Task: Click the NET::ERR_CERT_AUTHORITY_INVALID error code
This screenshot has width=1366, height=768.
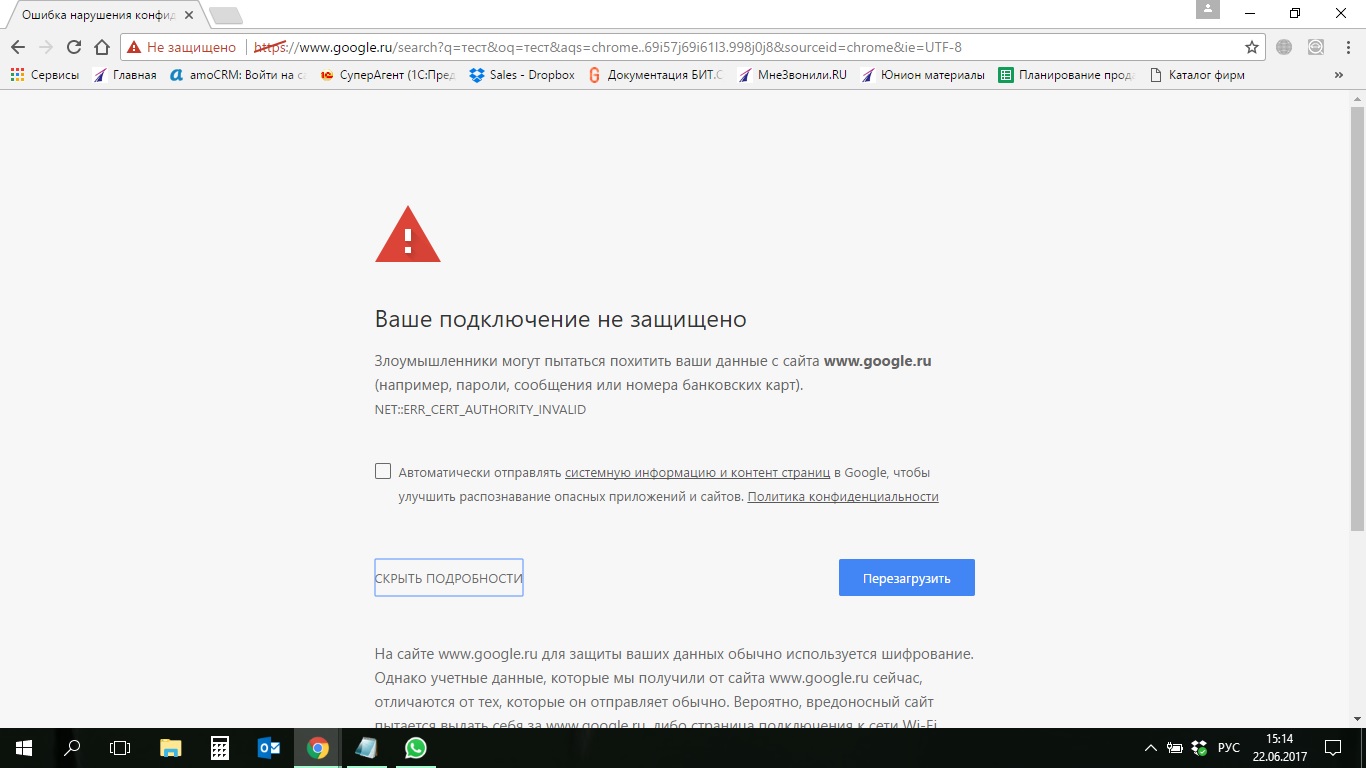Action: [x=480, y=410]
